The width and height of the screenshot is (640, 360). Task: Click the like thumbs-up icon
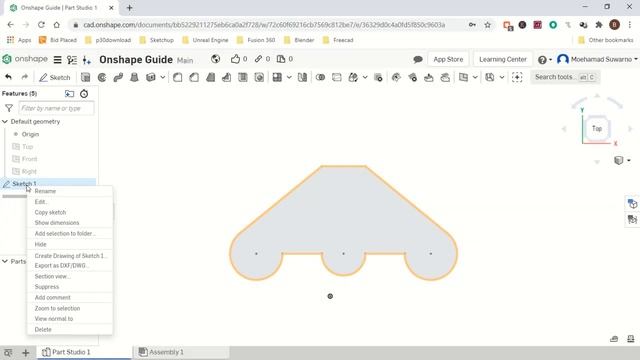(x=235, y=59)
